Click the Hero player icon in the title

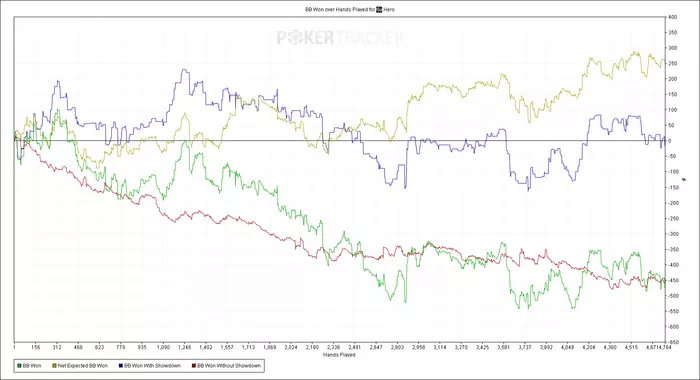(379, 9)
